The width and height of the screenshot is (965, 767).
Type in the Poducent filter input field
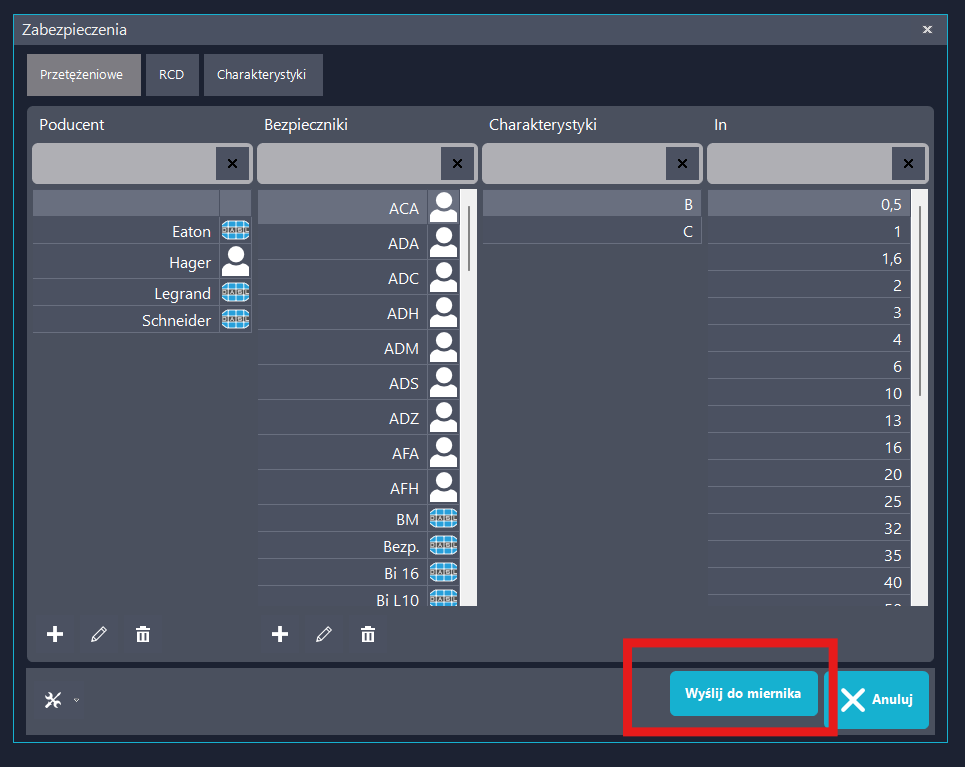pos(123,163)
